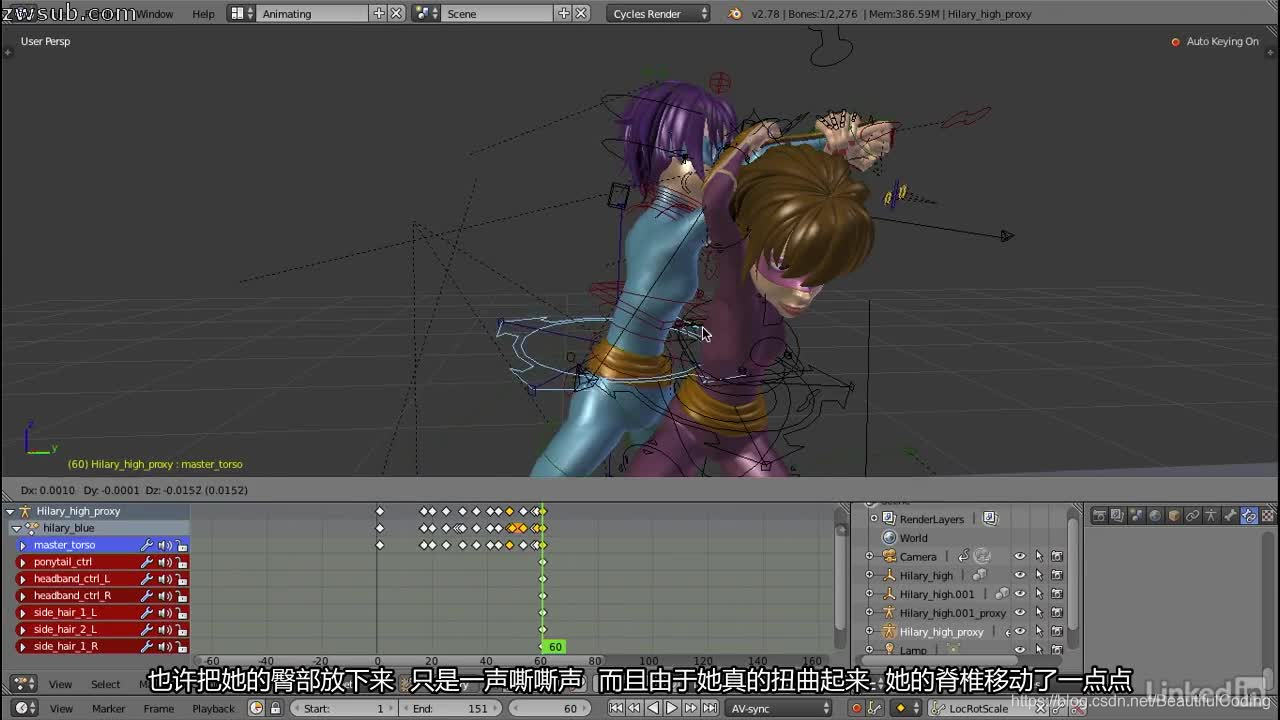Hide Hilary_high.001_proxy with its eye icon
This screenshot has height=720, width=1280.
[x=1019, y=613]
